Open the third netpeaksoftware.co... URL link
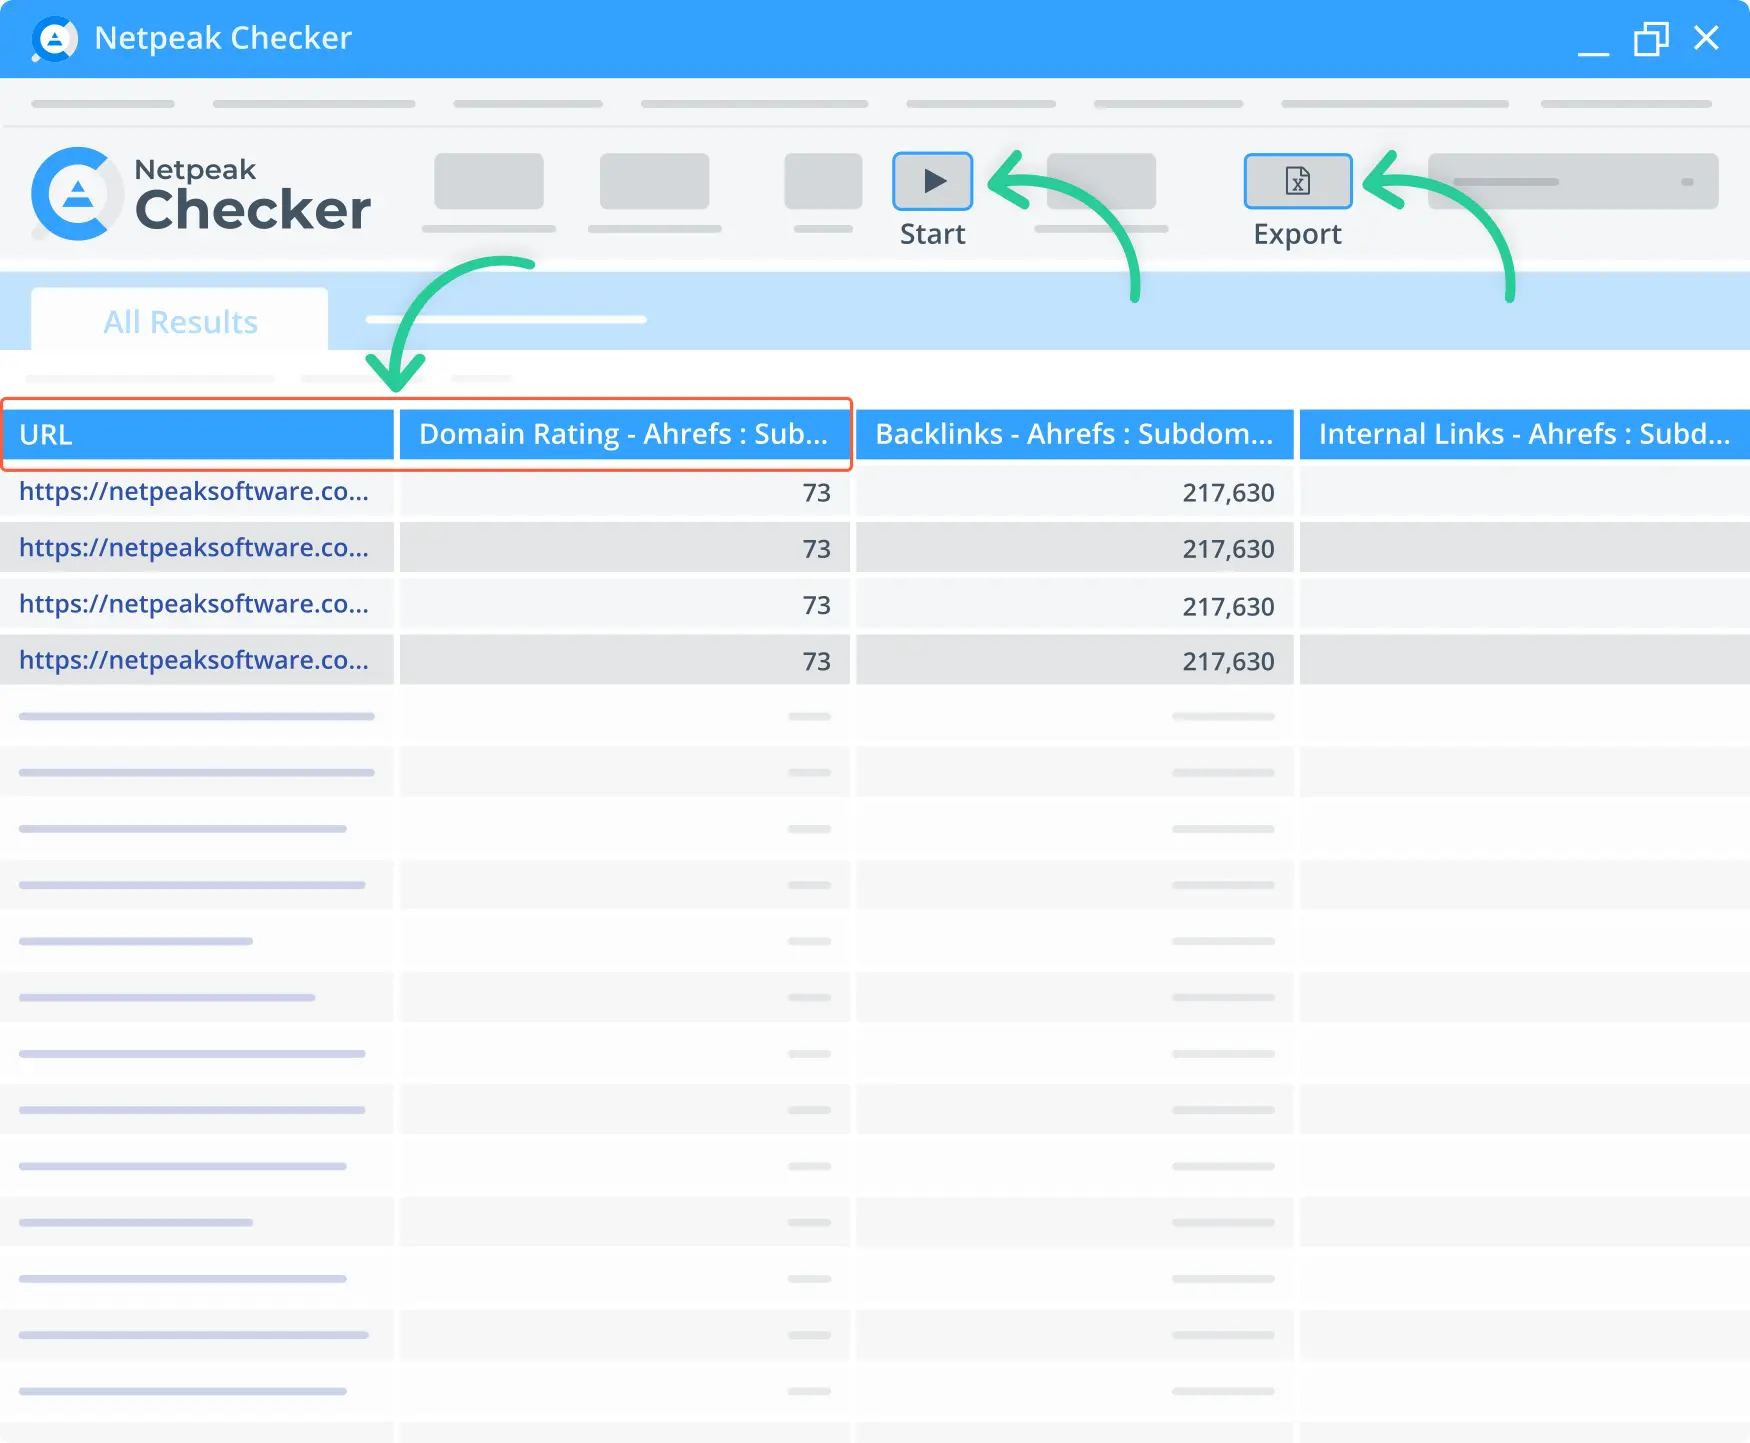1750x1443 pixels. point(194,603)
